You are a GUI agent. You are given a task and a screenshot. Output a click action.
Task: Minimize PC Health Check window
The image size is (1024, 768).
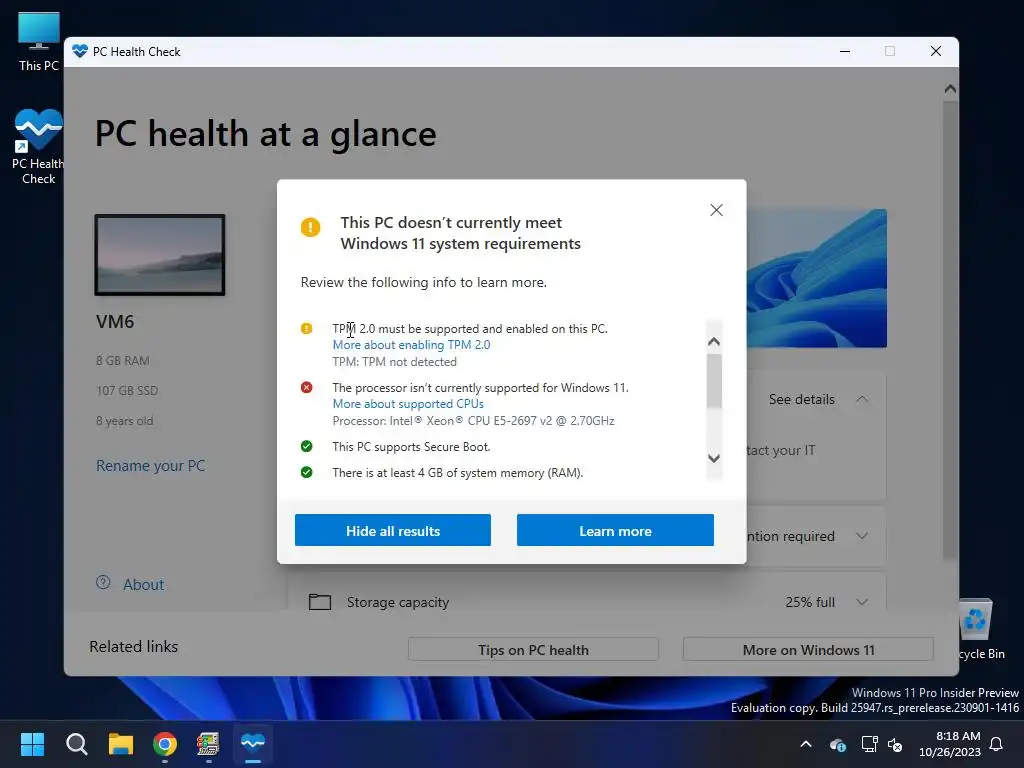(x=845, y=51)
